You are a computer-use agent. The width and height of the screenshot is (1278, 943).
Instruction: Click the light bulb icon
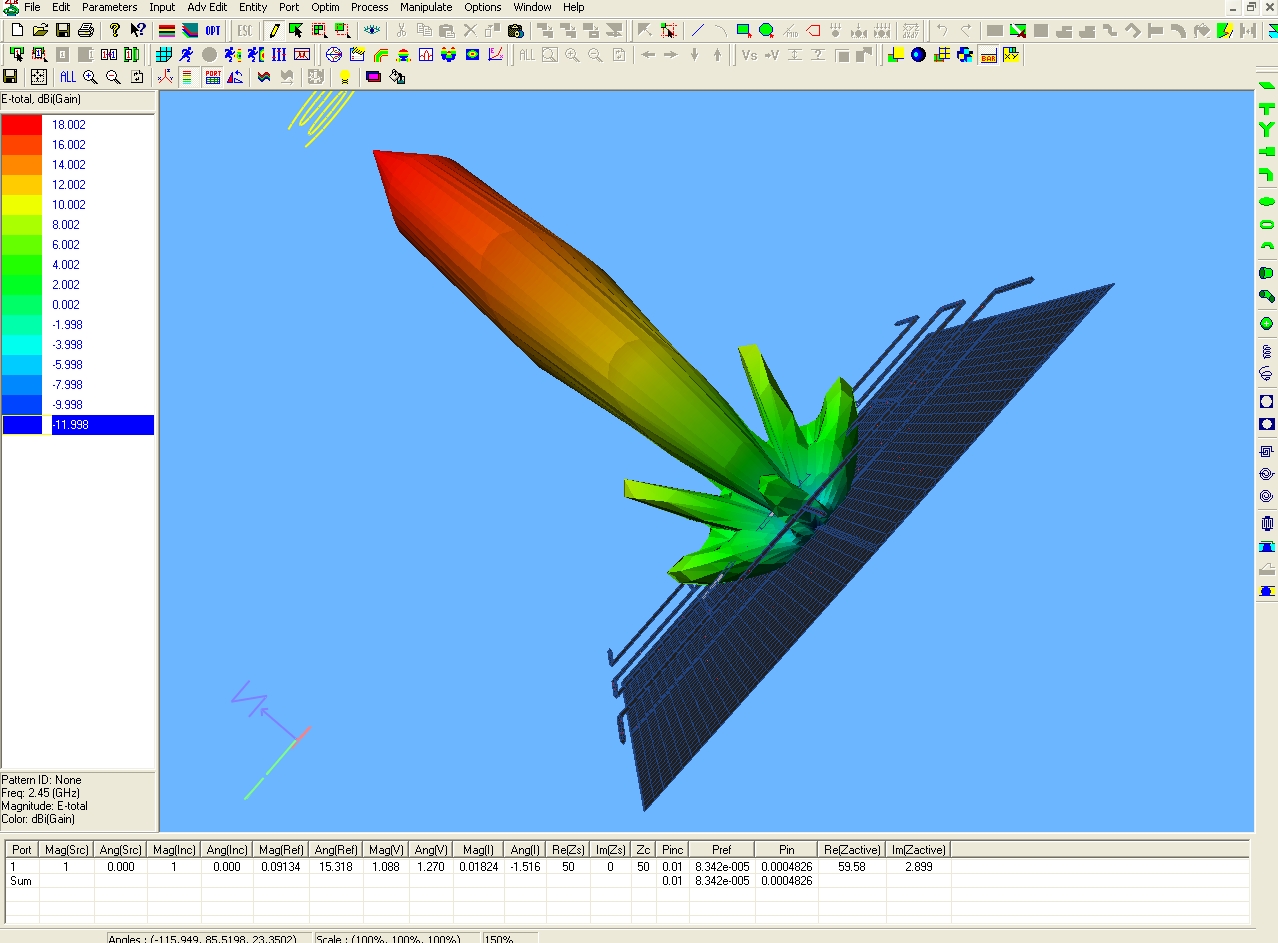click(x=345, y=77)
